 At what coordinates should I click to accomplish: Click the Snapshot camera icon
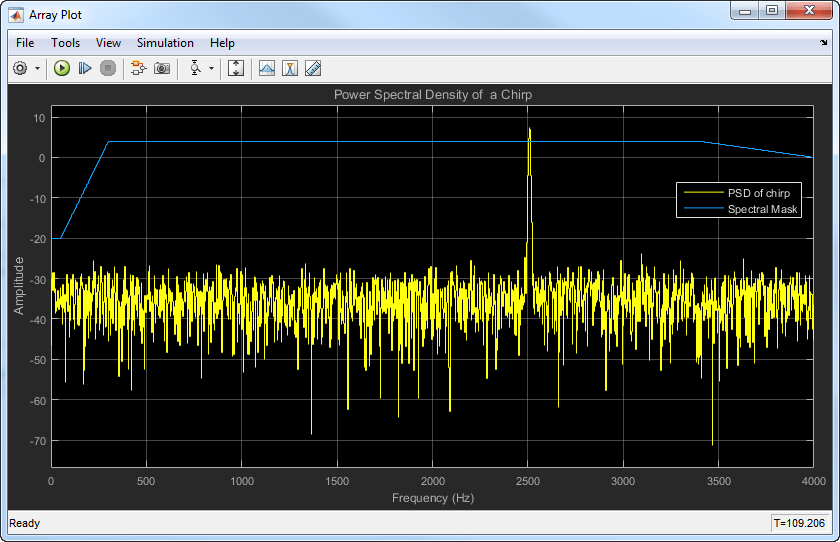[162, 69]
